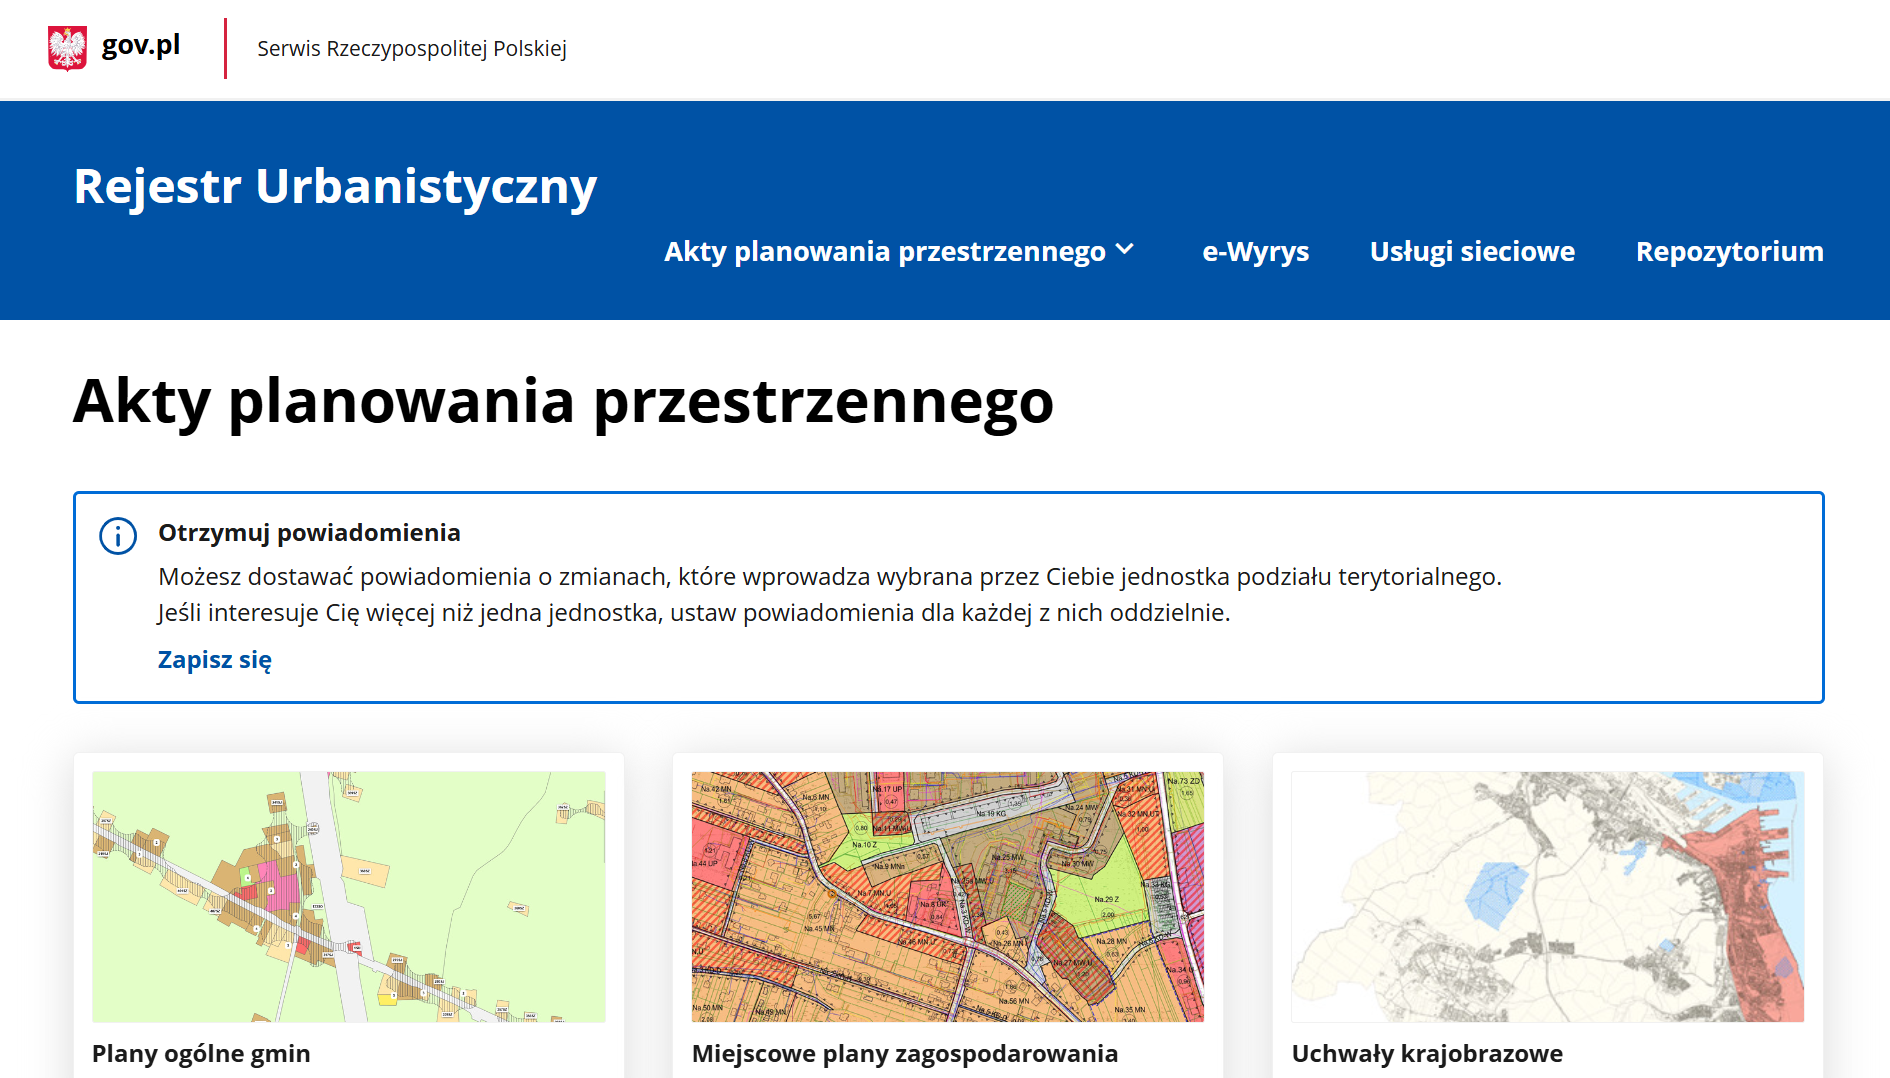Image resolution: width=1890 pixels, height=1078 pixels.
Task: Select Plany ogólne gmin card title
Action: [201, 1054]
